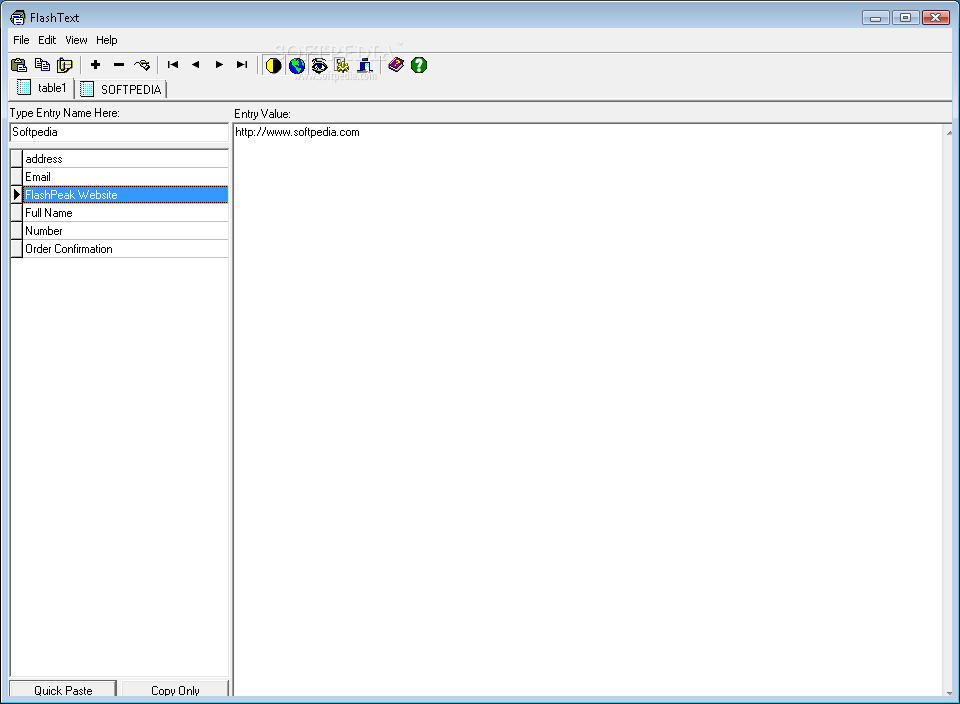Click the green question mark icon
The width and height of the screenshot is (960, 704).
[x=419, y=65]
